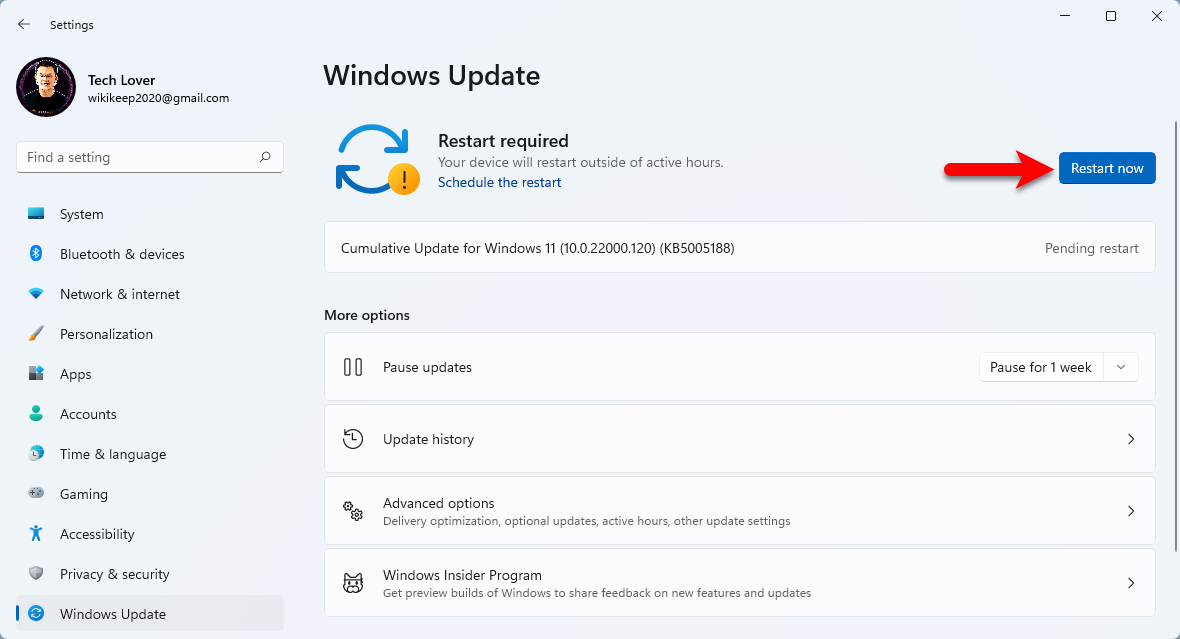The image size is (1180, 639).
Task: Click the Pending restart status text
Action: (x=1091, y=248)
